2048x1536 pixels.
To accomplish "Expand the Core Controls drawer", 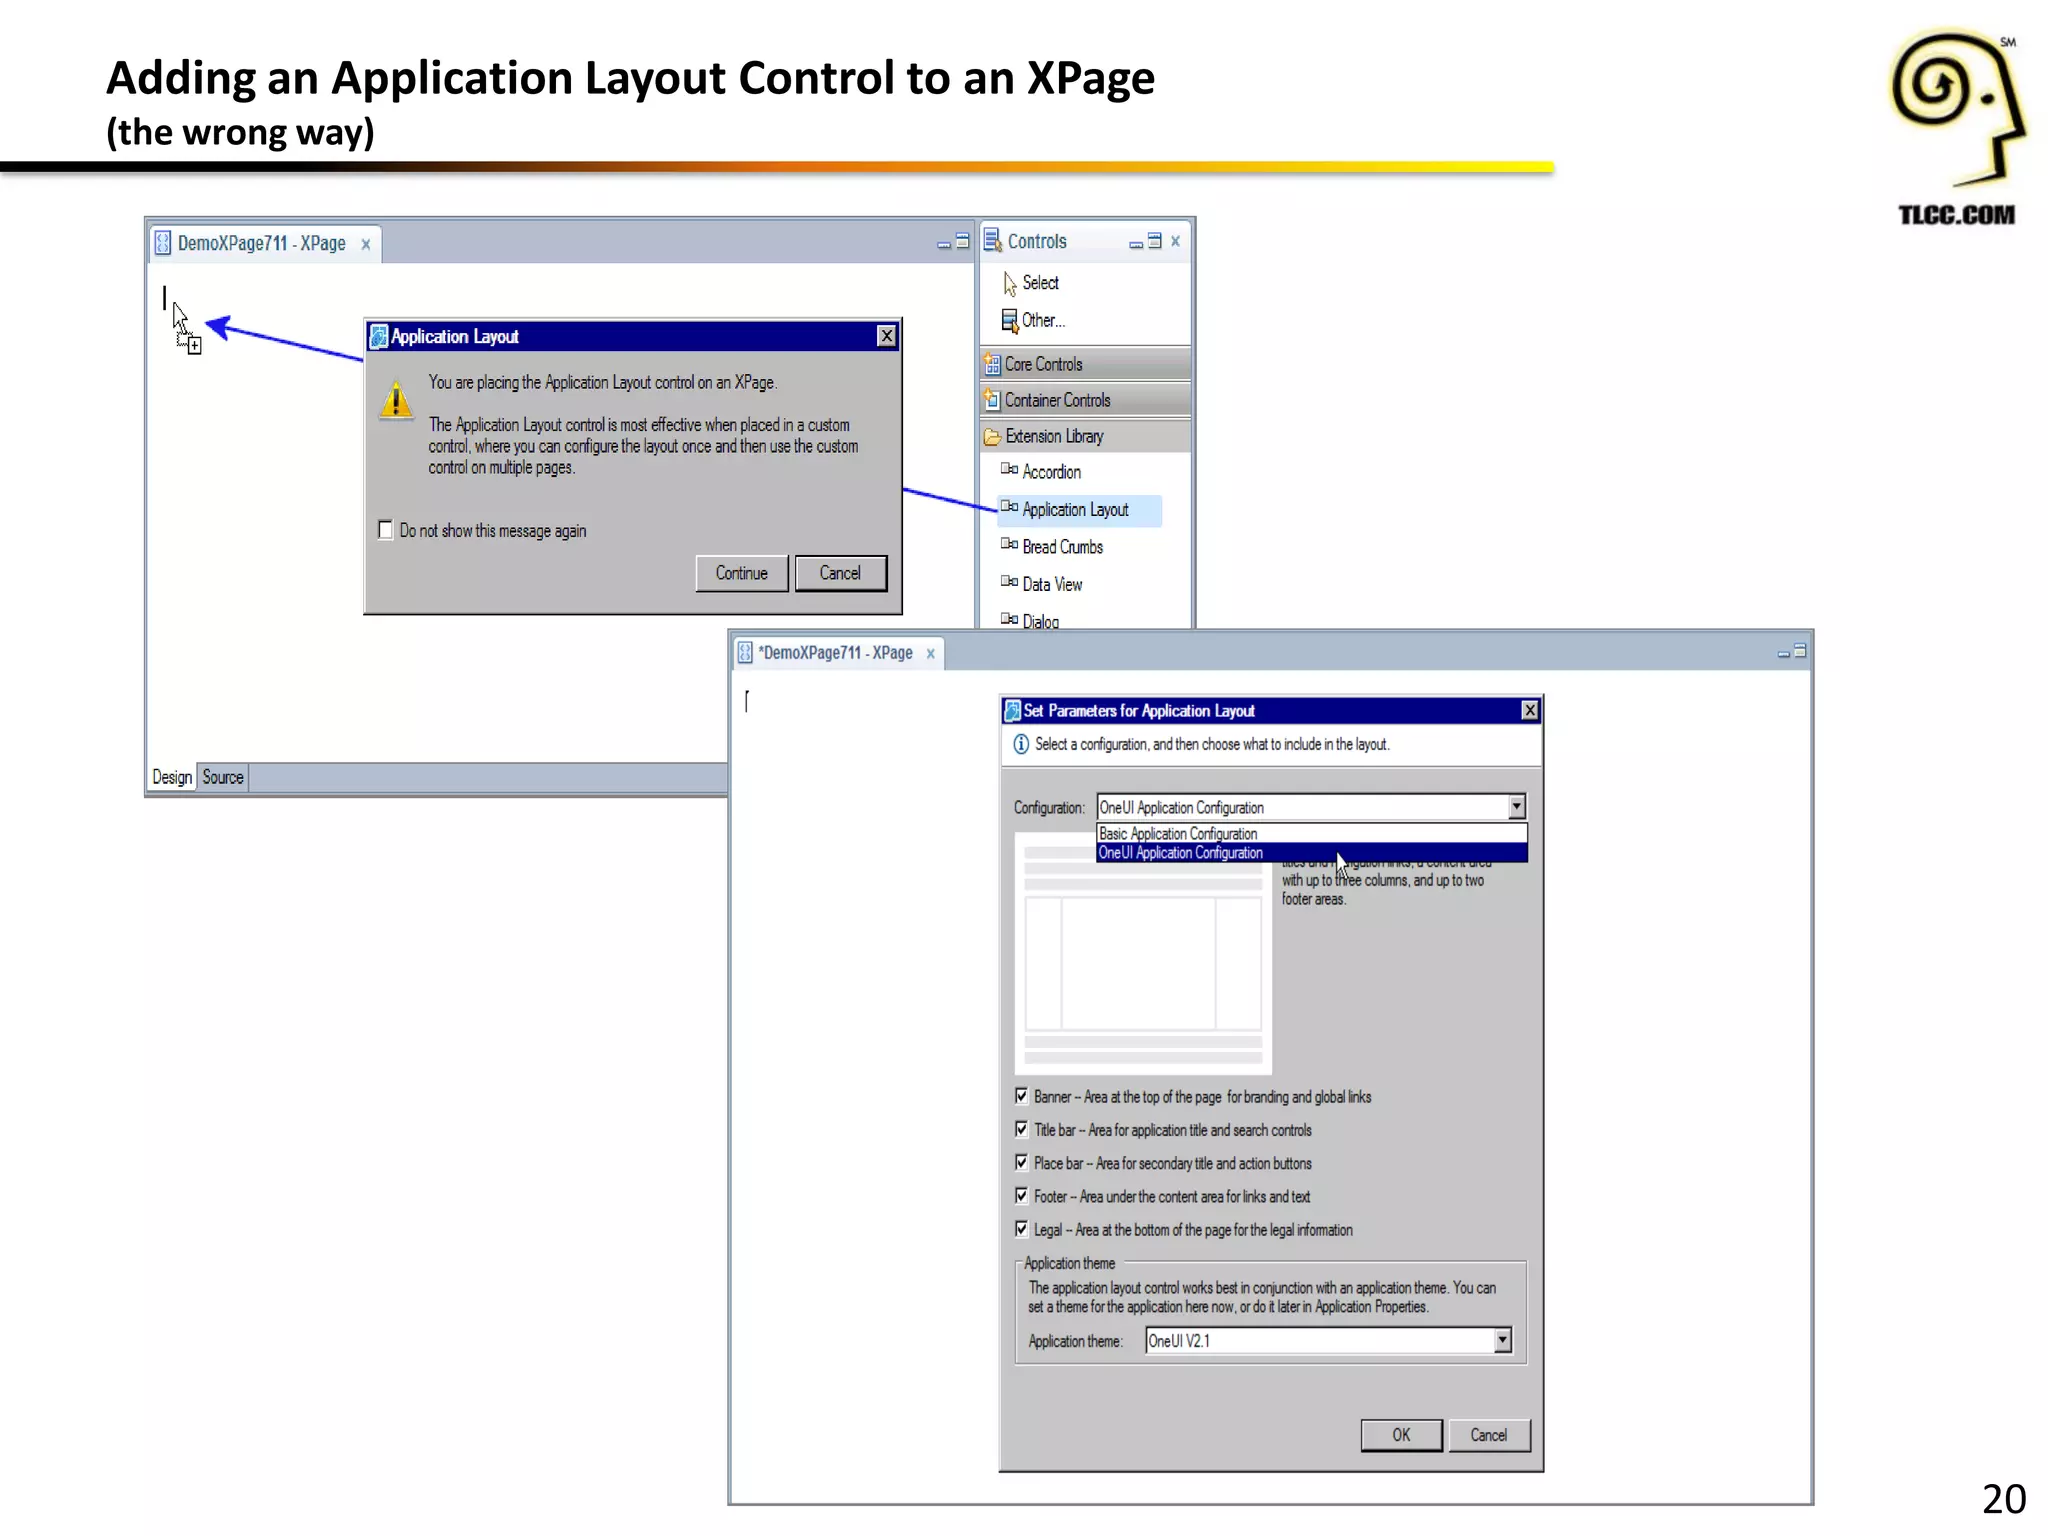I will (1086, 364).
